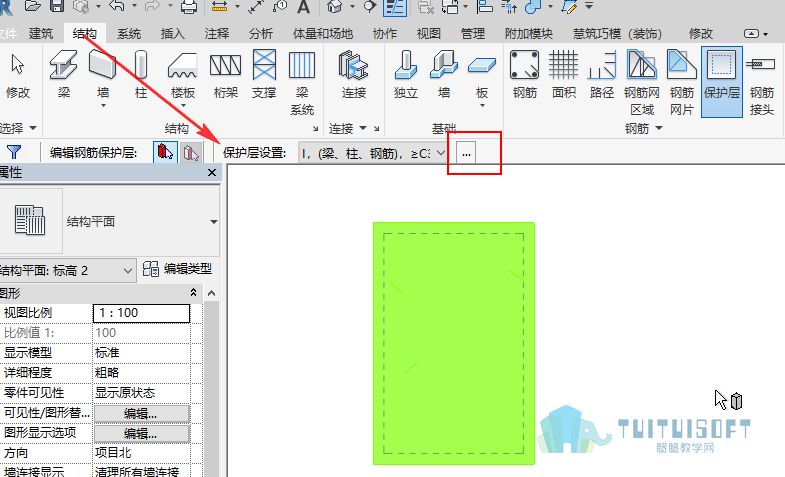This screenshot has width=785, height=477.
Task: Select the Connection (连接) tool
Action: 353,75
